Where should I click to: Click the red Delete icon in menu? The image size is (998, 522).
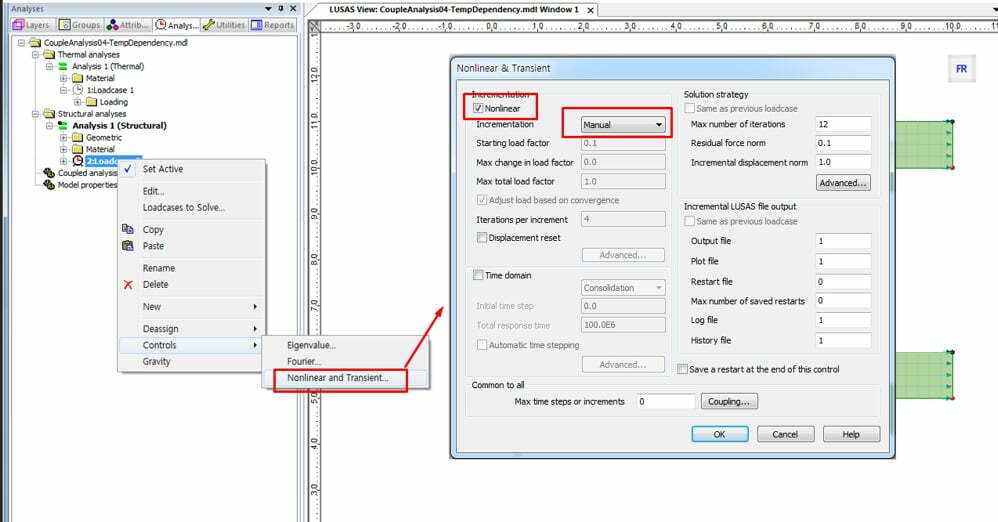pyautogui.click(x=127, y=285)
